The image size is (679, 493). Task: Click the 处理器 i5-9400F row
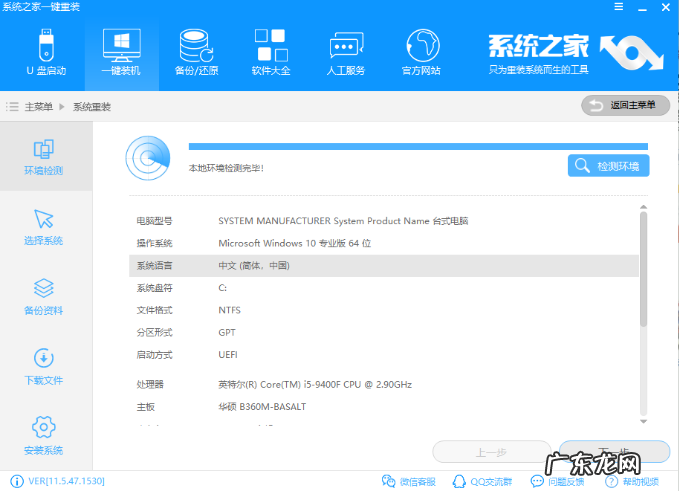tap(384, 384)
